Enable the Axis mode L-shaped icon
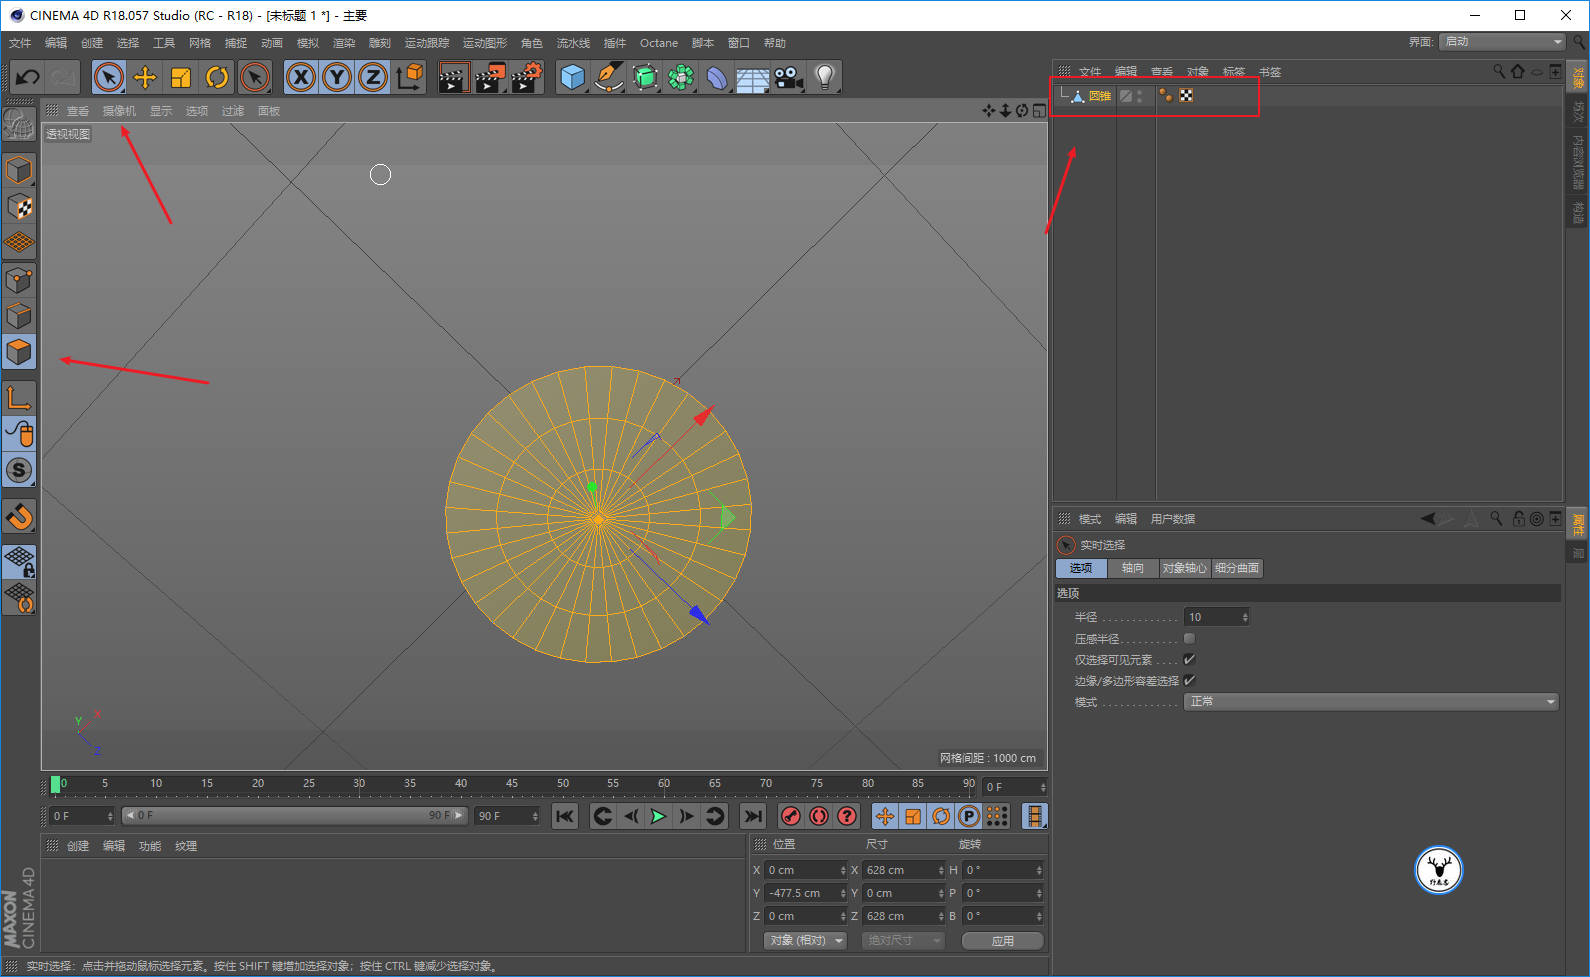This screenshot has height=977, width=1590. coord(19,398)
